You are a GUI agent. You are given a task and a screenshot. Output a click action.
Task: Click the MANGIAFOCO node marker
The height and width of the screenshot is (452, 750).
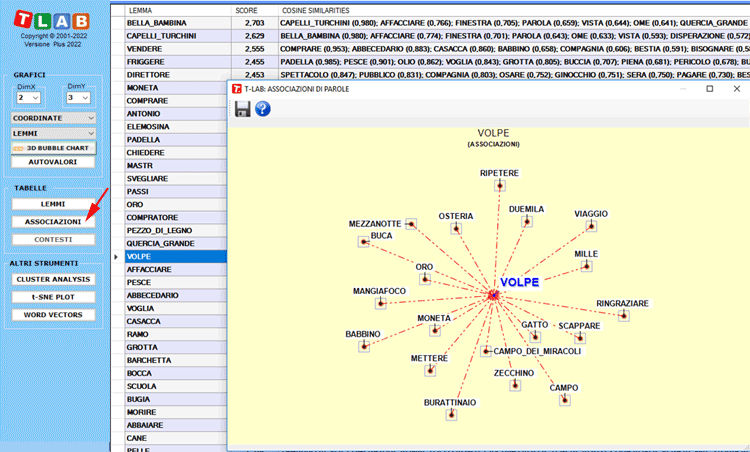click(381, 303)
